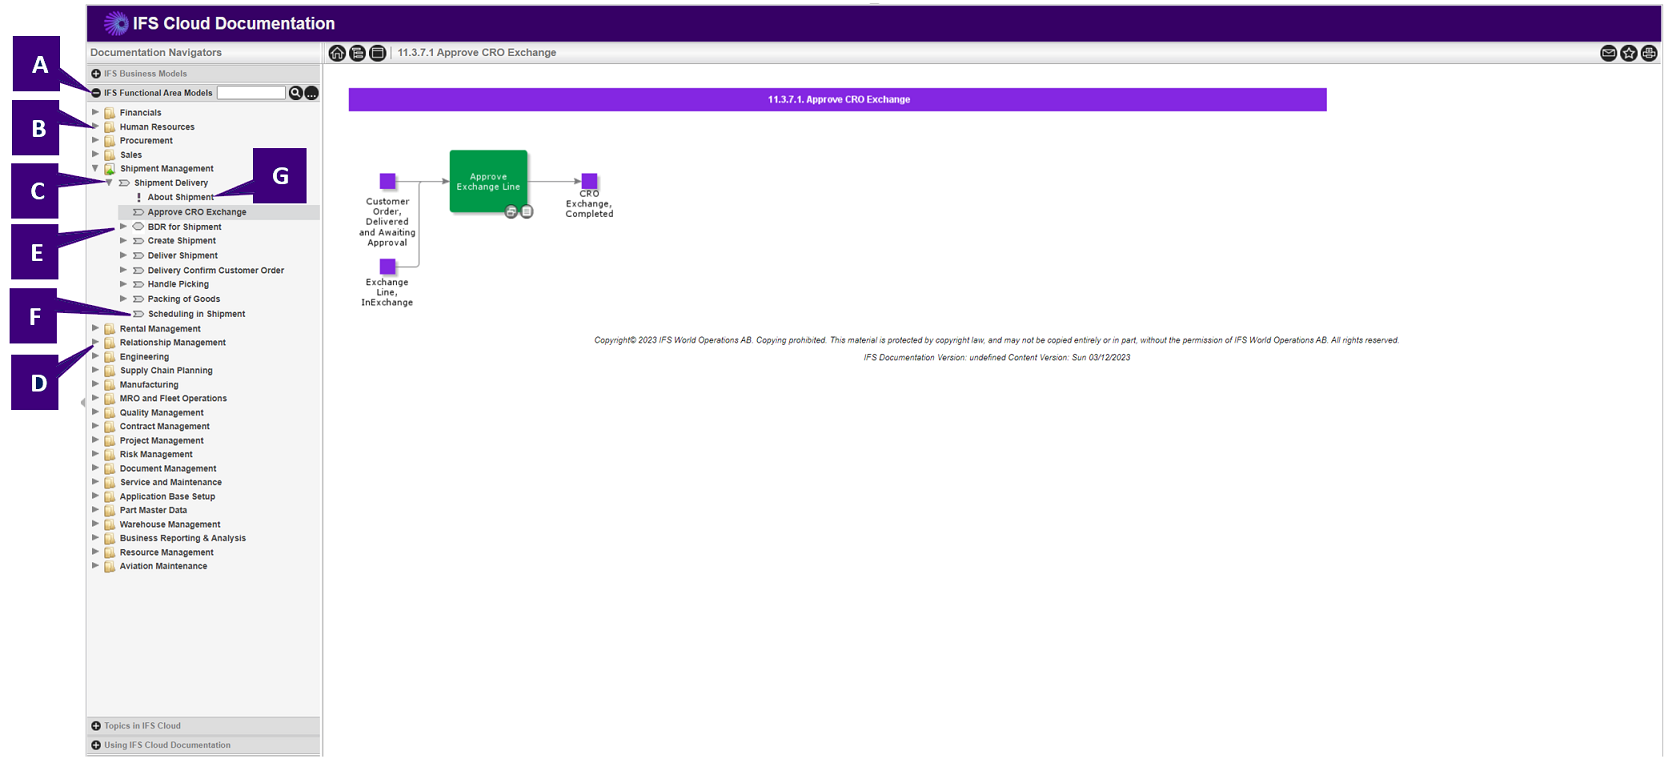Click the printer icon in the top right
Viewport: 1672px width, 767px height.
click(1649, 53)
